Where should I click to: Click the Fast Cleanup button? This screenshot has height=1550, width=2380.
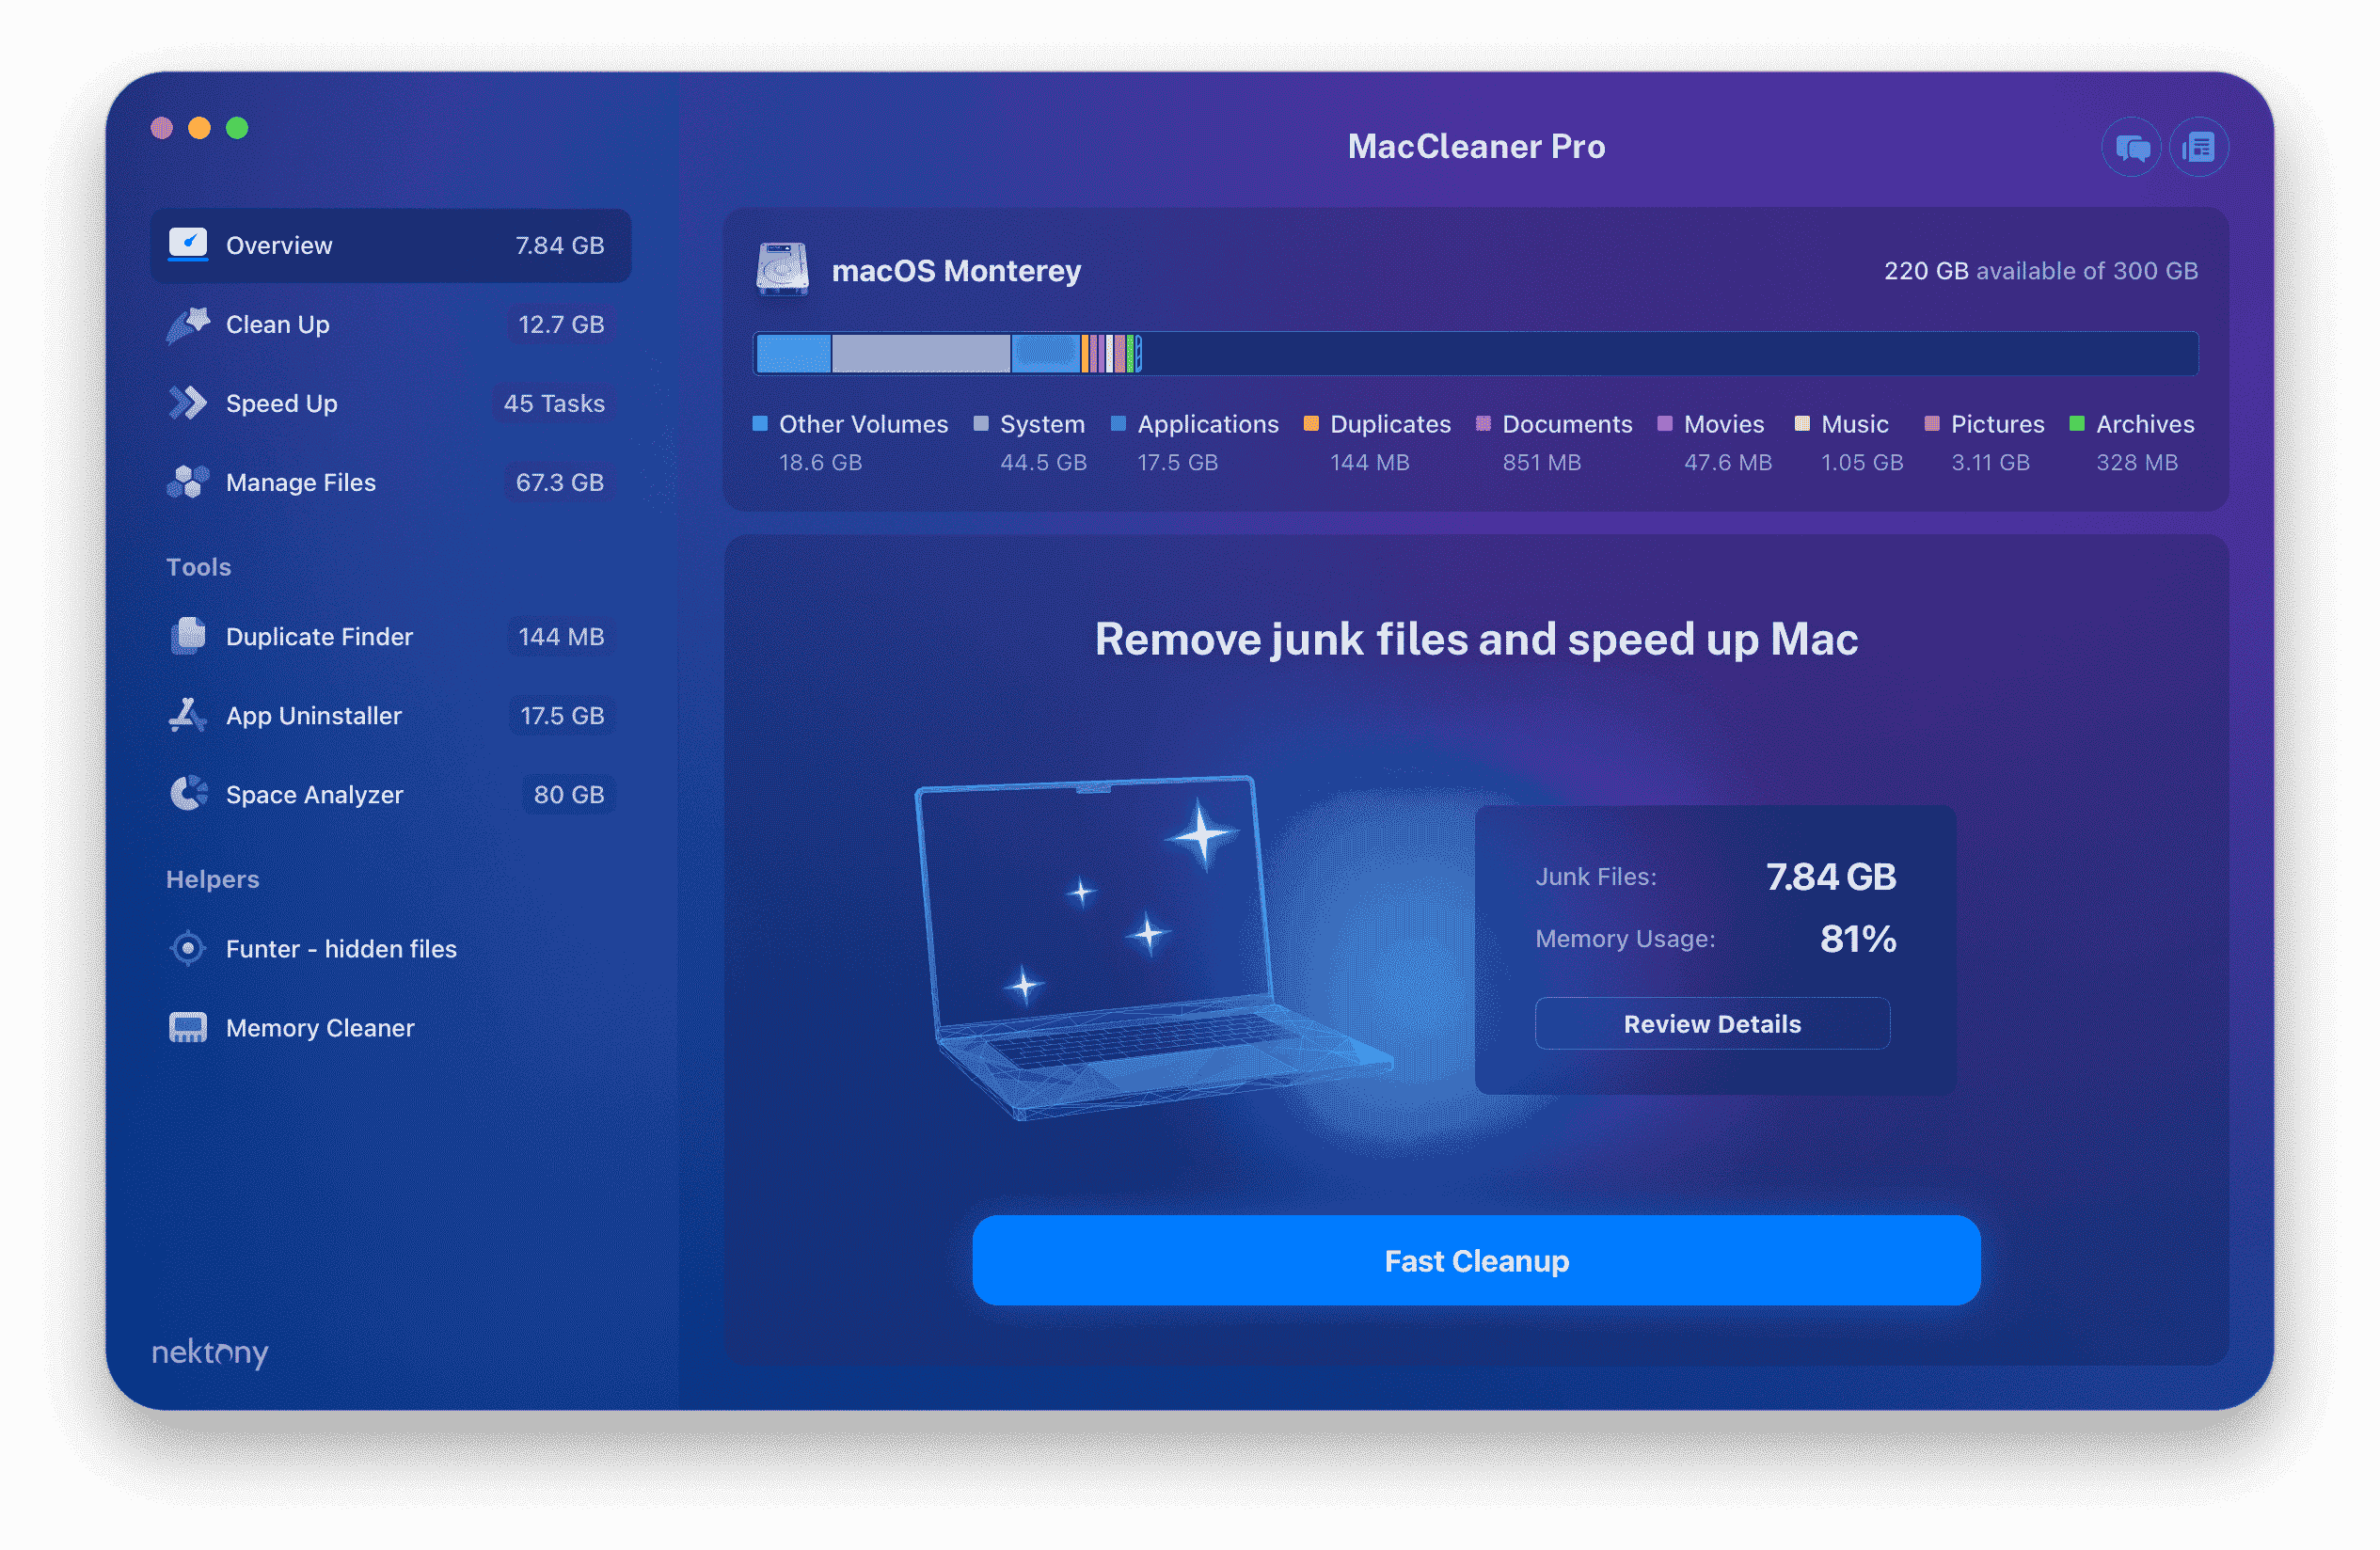click(x=1478, y=1260)
